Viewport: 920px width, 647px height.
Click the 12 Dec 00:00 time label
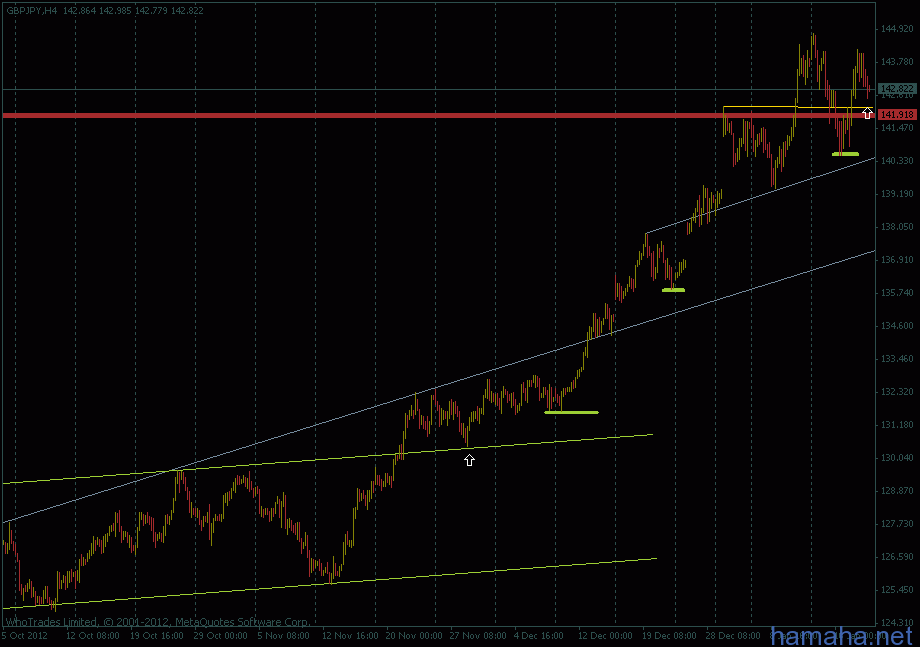point(605,635)
